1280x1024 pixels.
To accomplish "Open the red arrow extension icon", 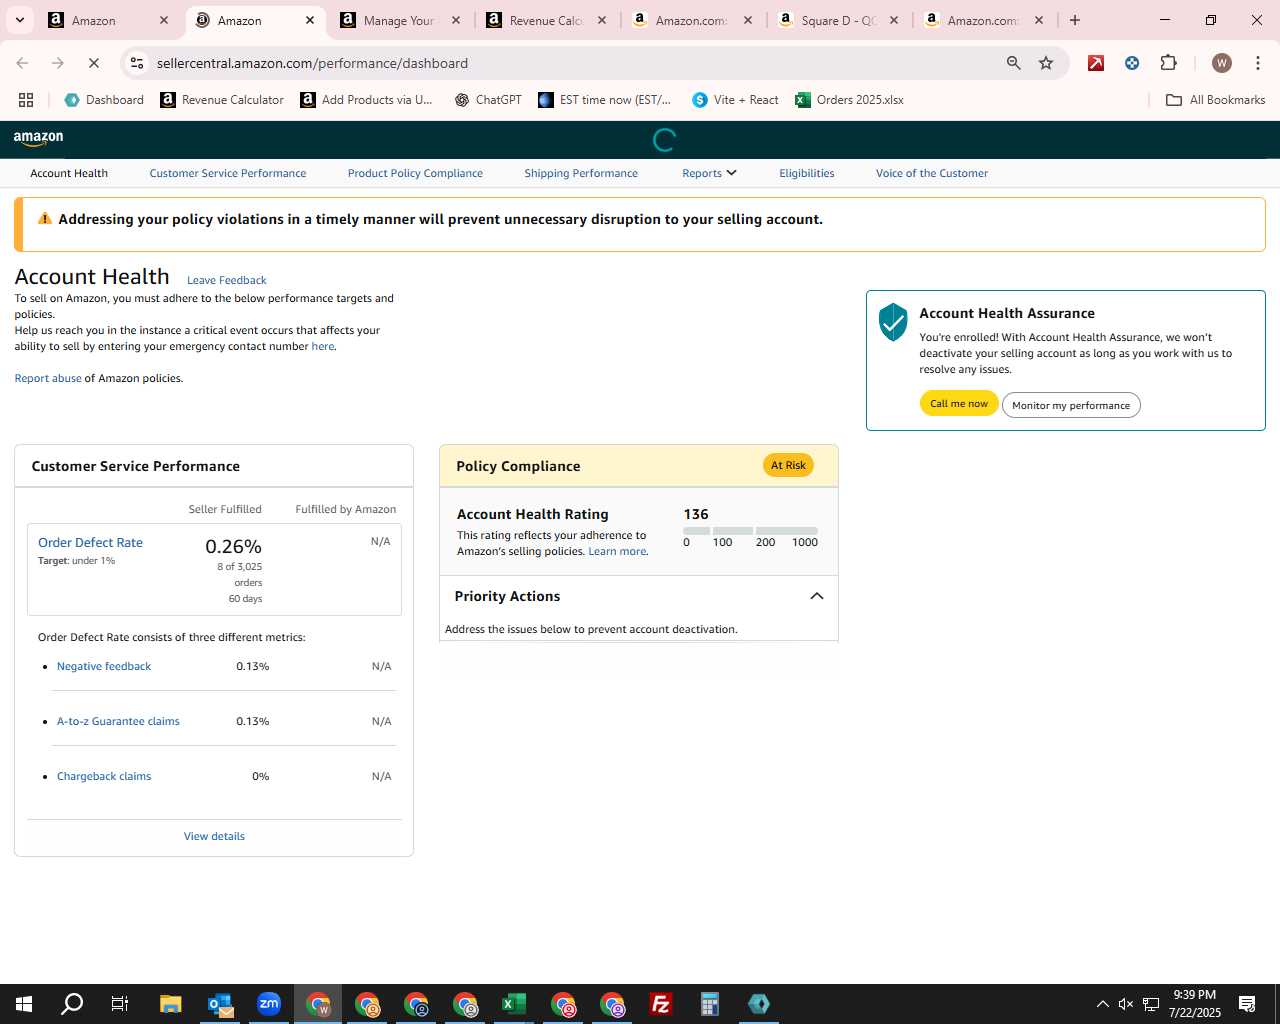I will pos(1096,63).
